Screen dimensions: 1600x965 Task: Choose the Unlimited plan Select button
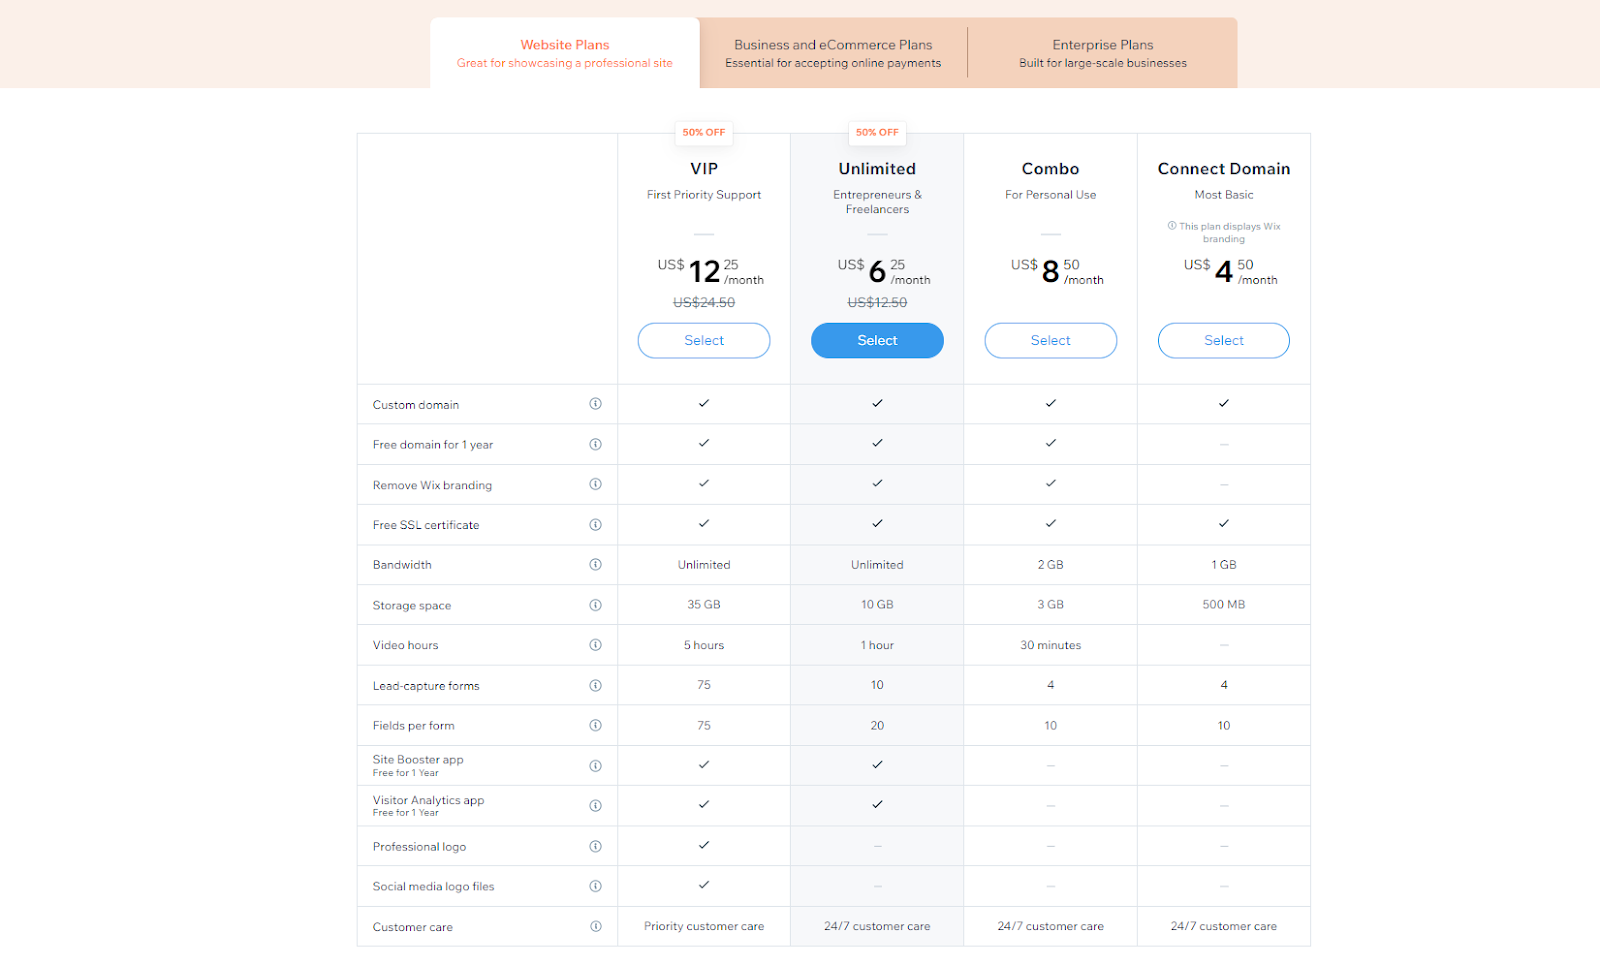[x=877, y=340]
